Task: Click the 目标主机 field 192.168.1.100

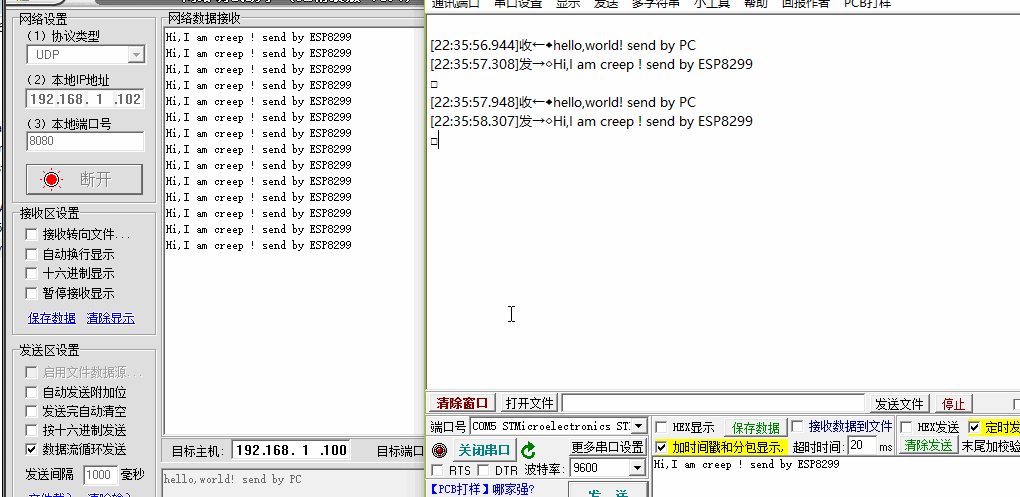Action: 290,450
